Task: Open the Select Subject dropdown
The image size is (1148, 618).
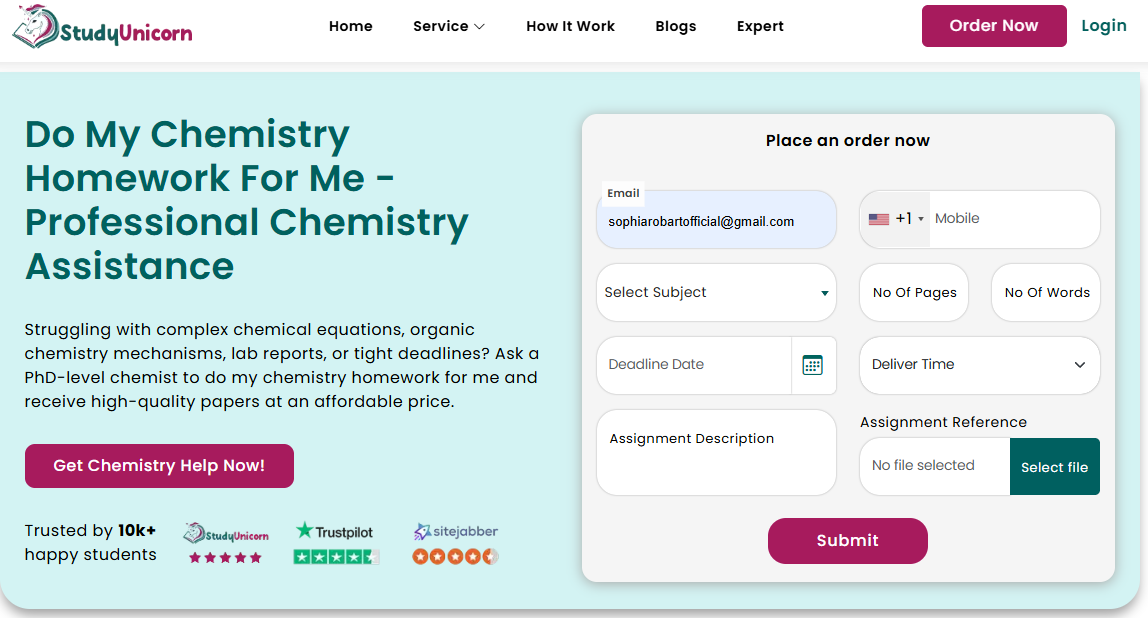Action: pos(716,293)
